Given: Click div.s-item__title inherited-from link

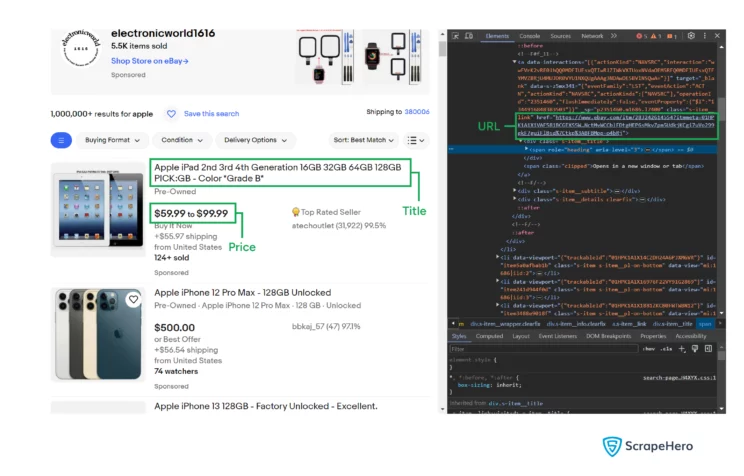Looking at the screenshot, I should point(515,403).
